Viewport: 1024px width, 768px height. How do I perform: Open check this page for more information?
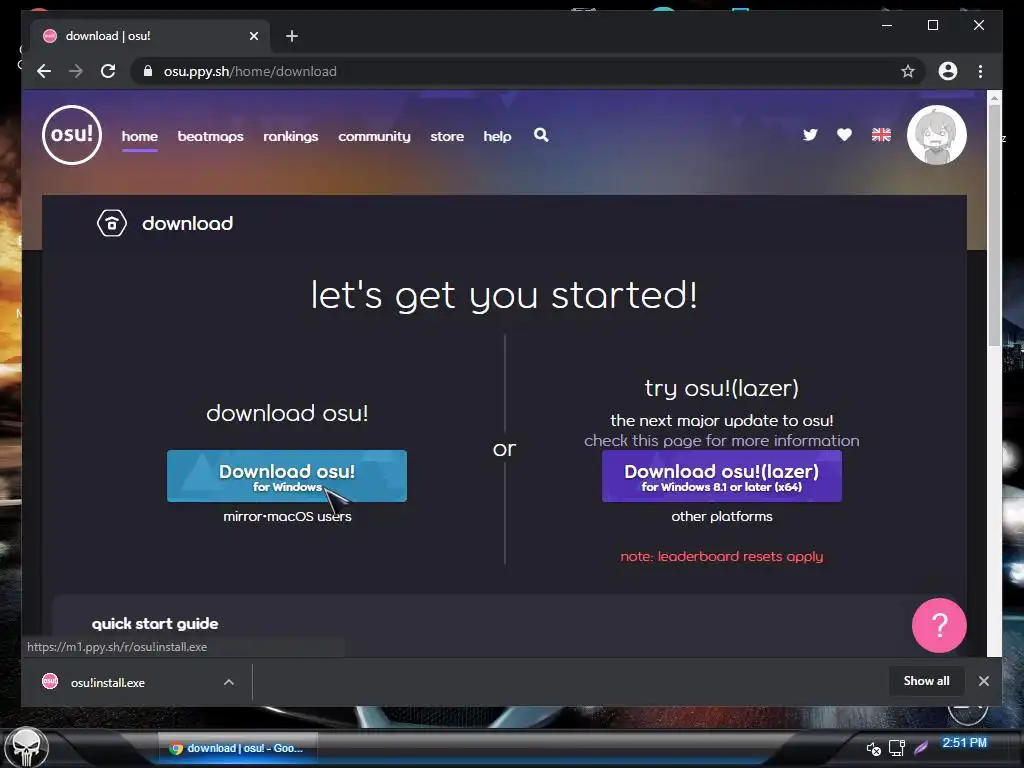(x=722, y=441)
